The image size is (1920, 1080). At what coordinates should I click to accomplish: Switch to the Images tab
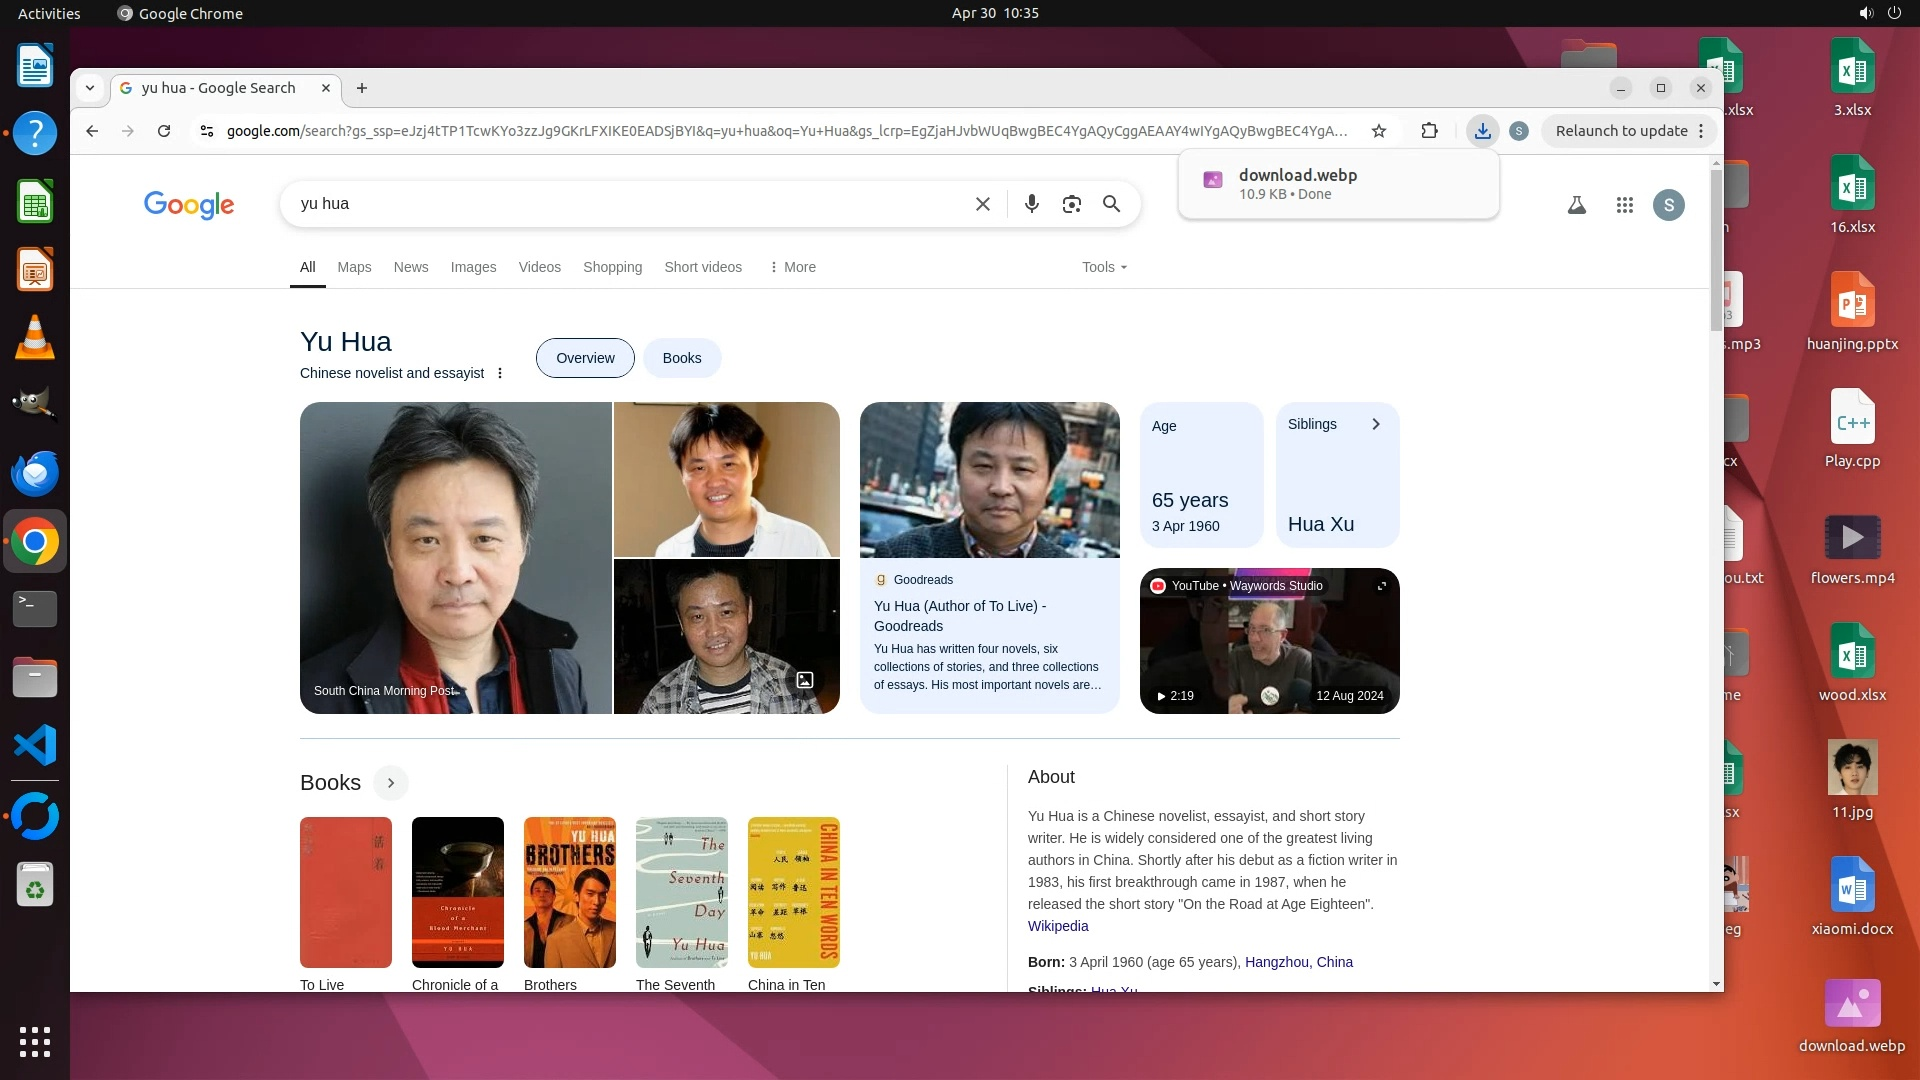click(473, 267)
